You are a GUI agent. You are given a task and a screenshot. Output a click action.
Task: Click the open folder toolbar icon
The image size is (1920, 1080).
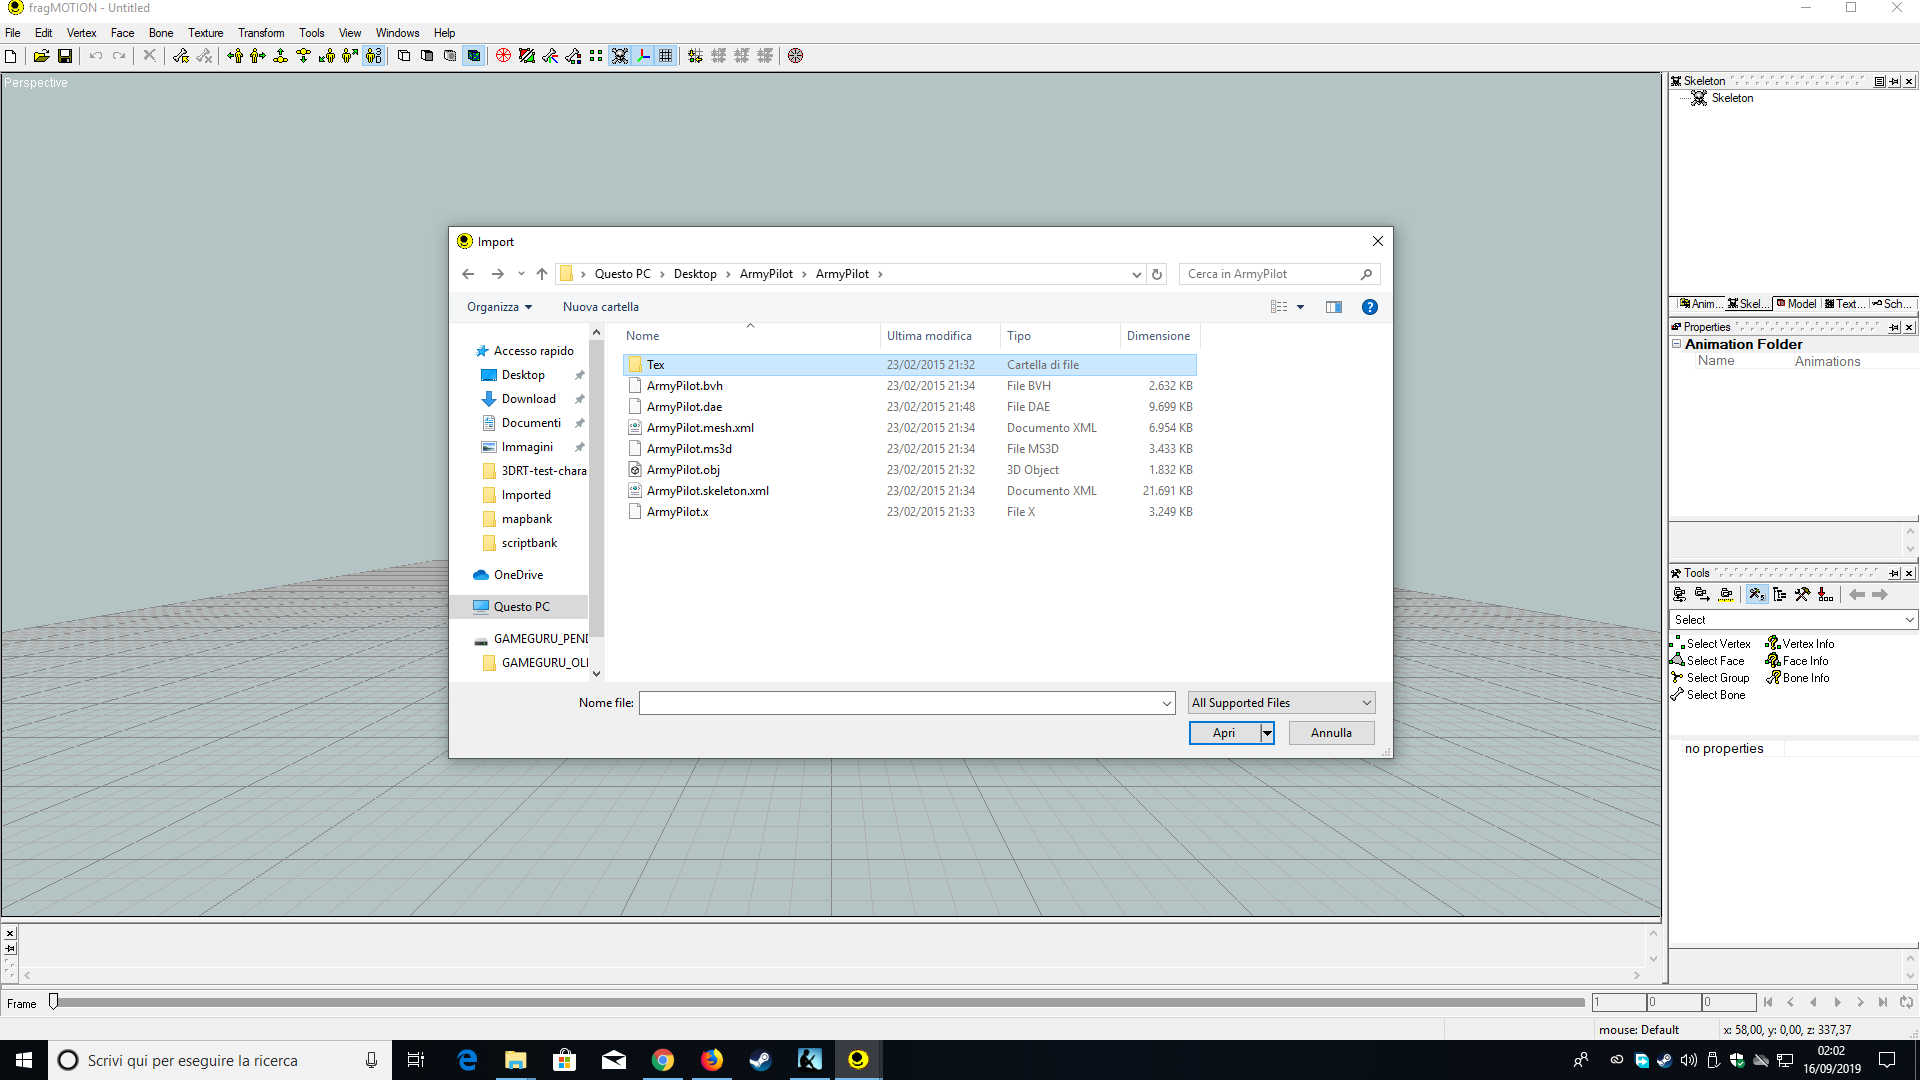(41, 56)
